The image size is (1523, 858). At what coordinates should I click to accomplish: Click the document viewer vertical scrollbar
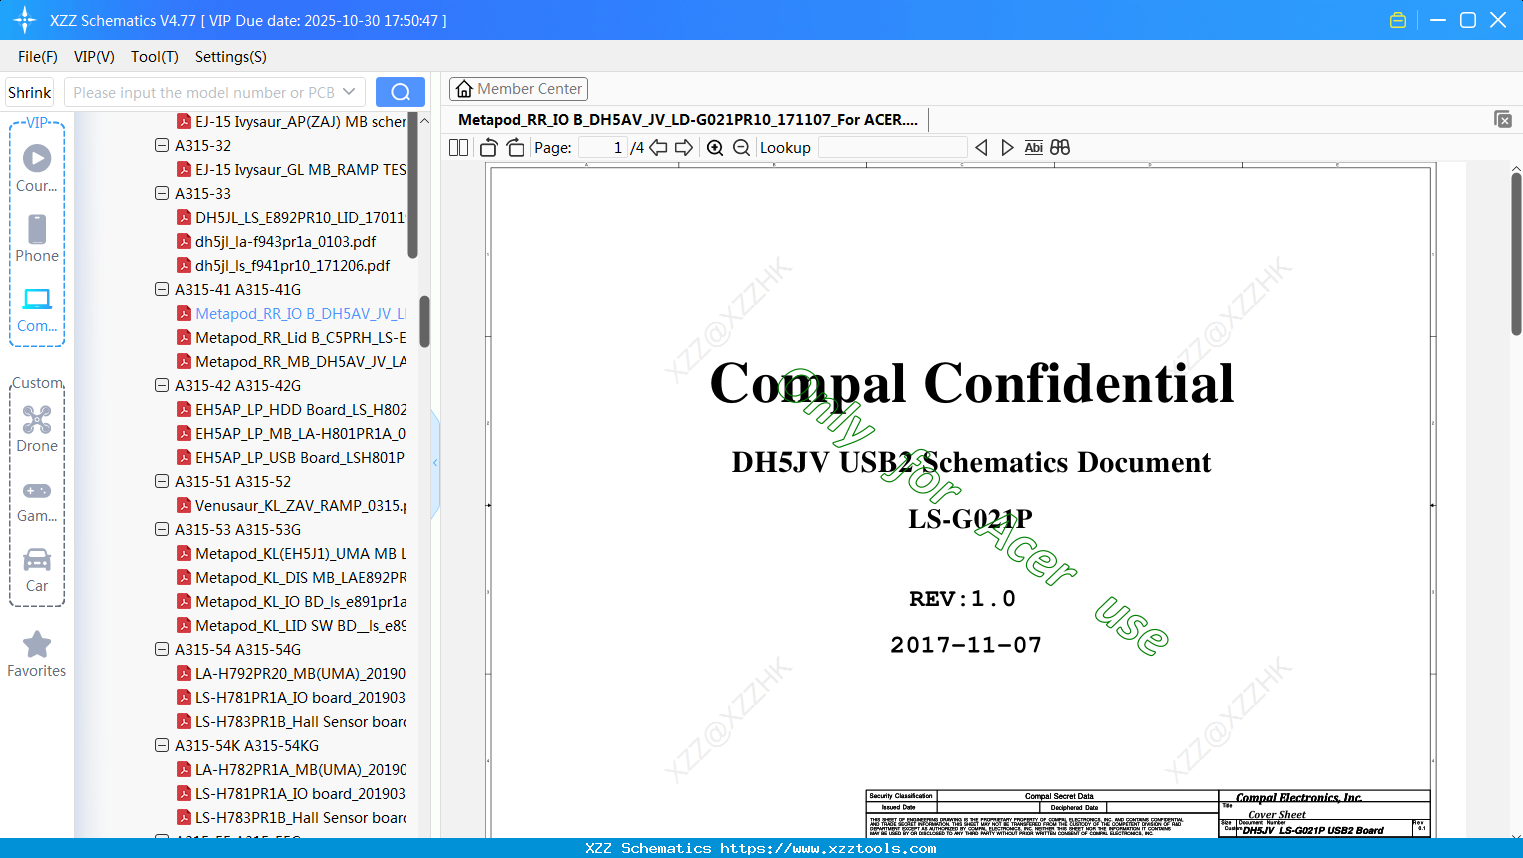pyautogui.click(x=1516, y=254)
